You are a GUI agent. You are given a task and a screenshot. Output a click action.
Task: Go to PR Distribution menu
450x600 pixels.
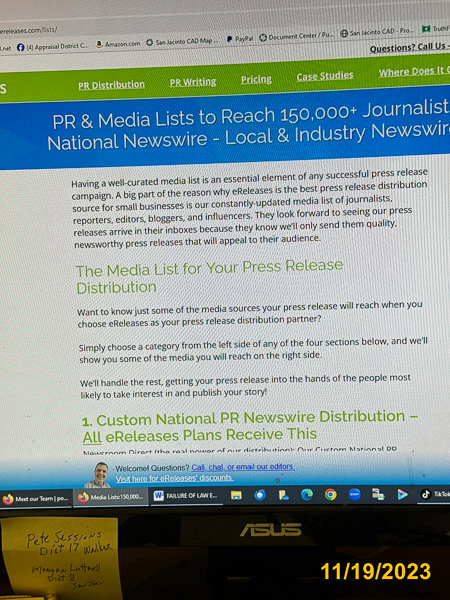(x=111, y=85)
